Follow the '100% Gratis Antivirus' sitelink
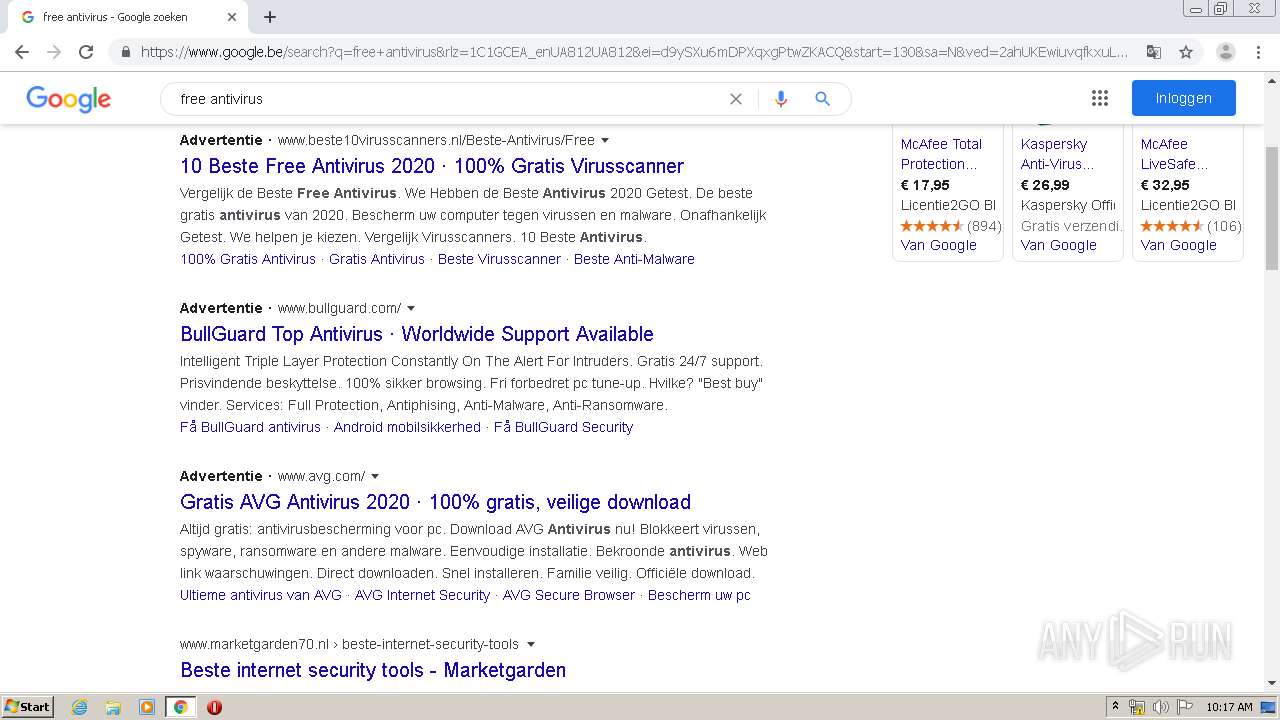The height and width of the screenshot is (720, 1280). coord(248,259)
